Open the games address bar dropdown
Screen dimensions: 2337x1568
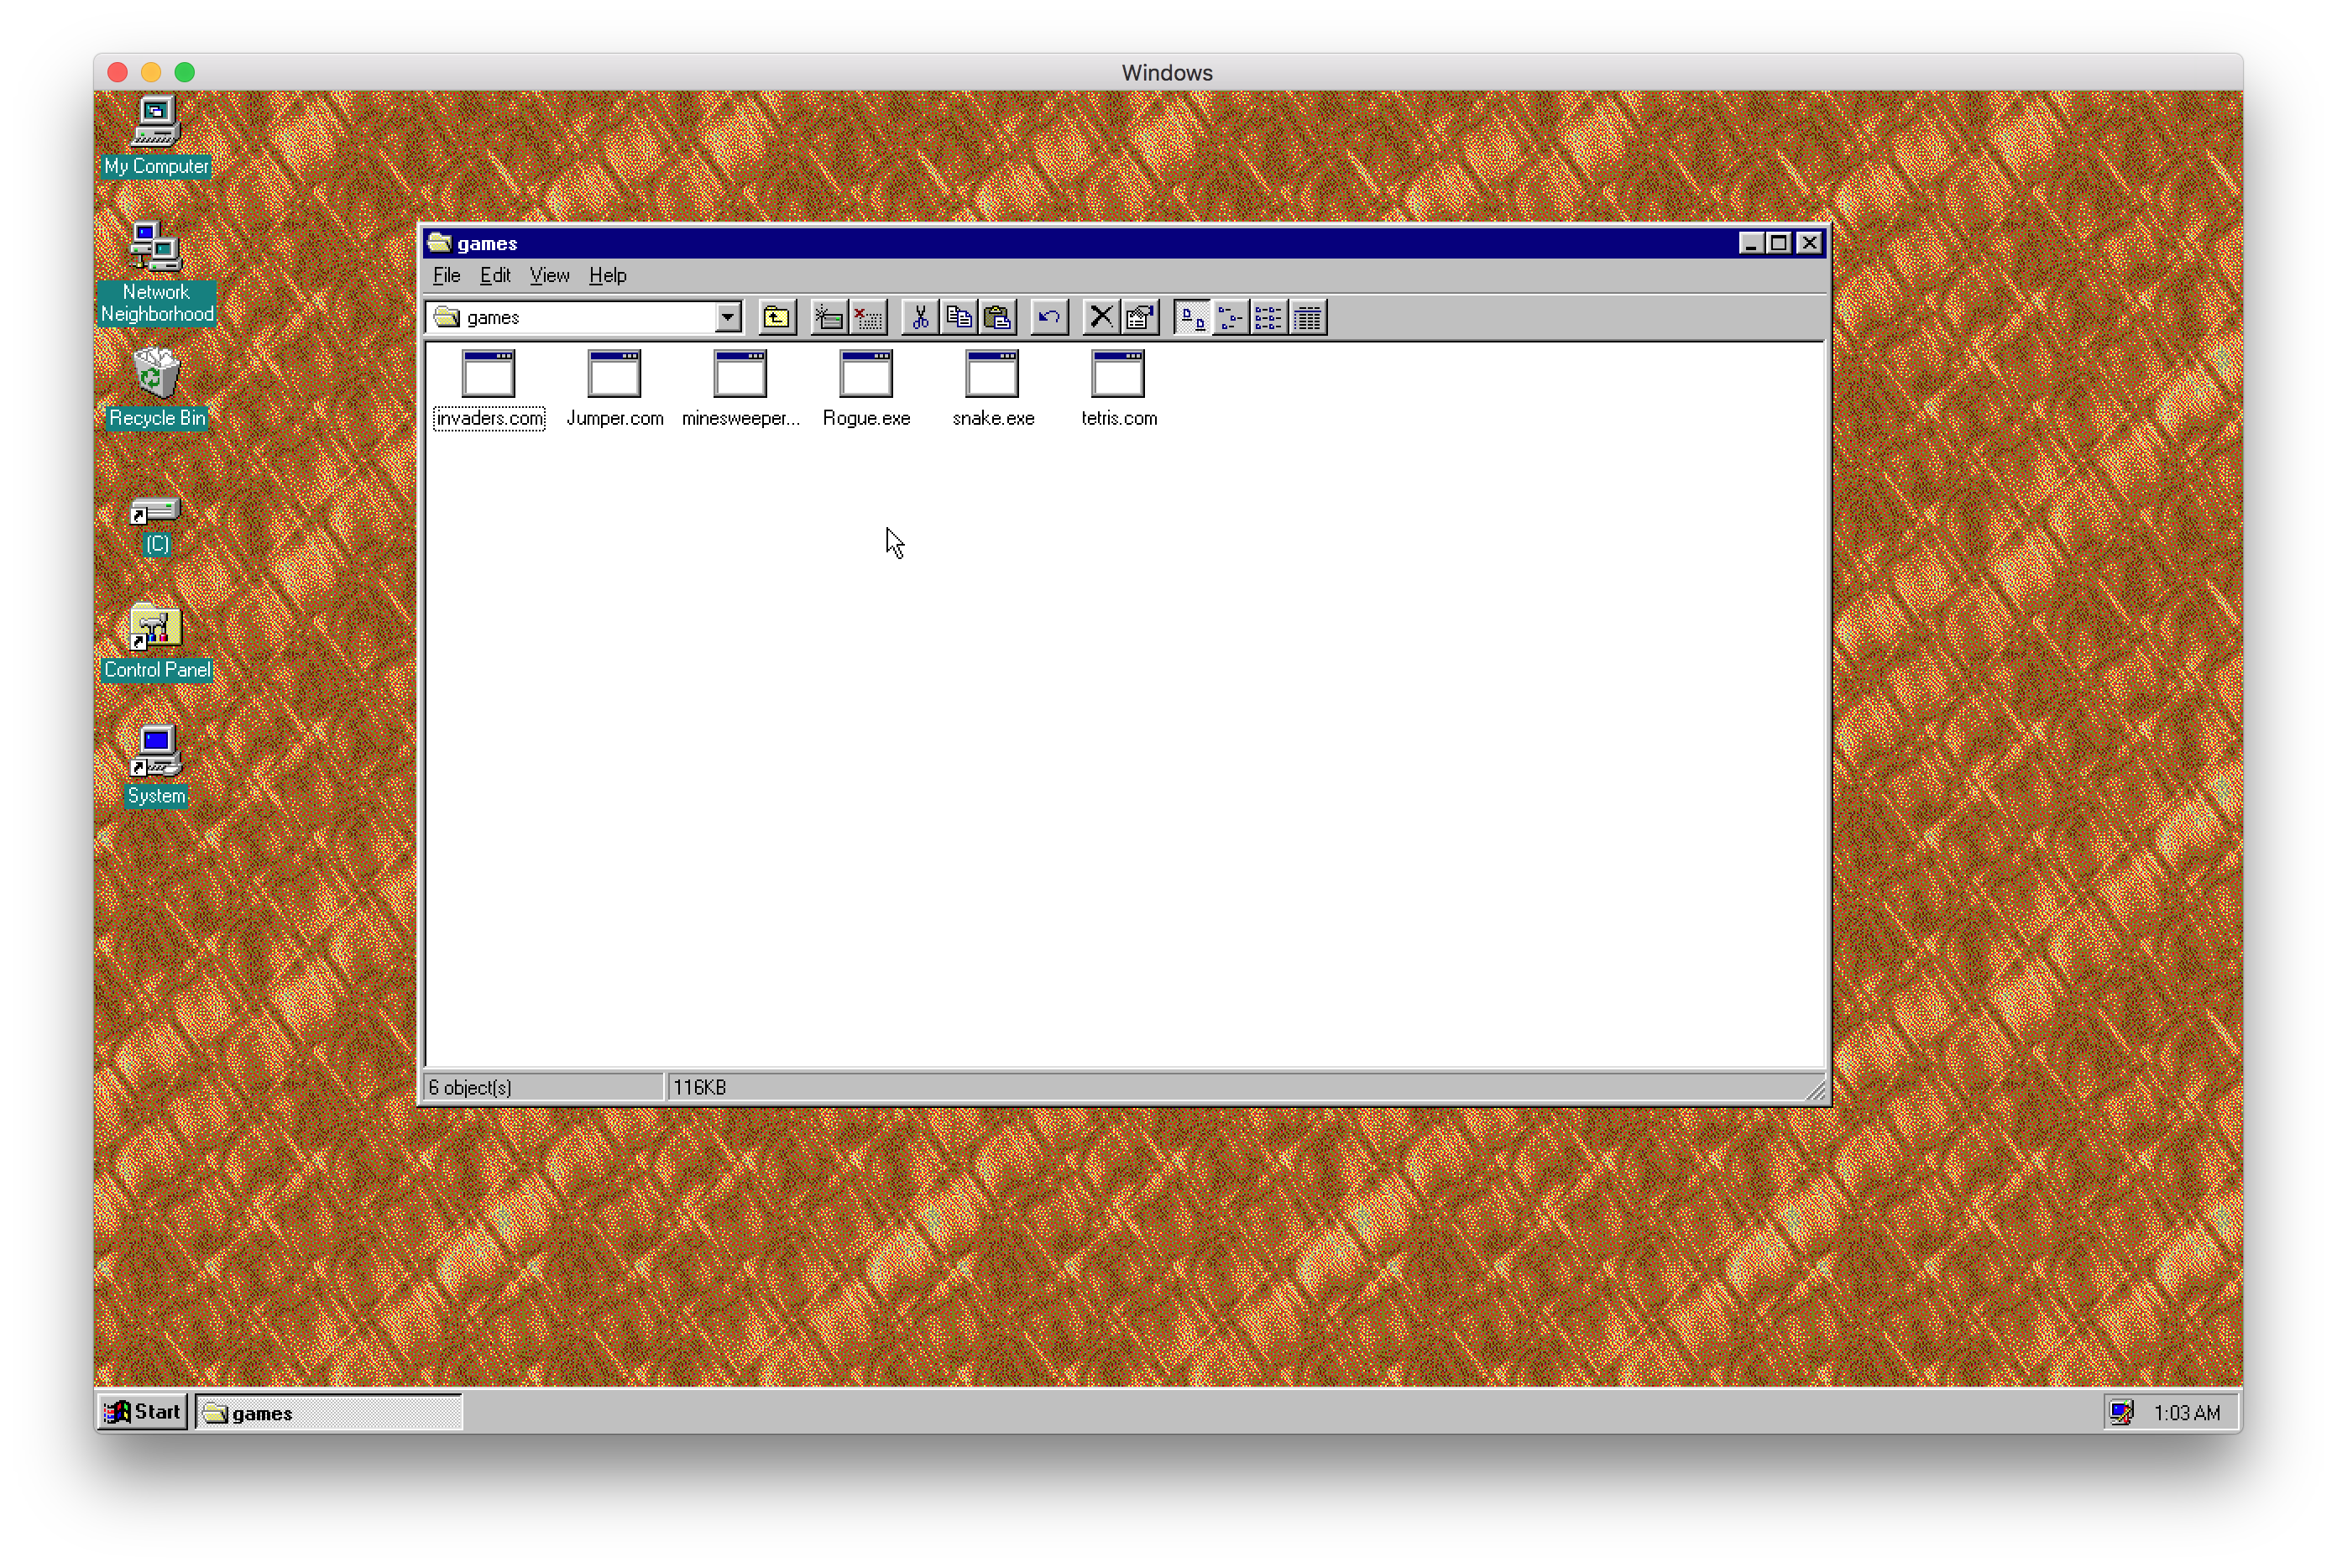tap(727, 317)
